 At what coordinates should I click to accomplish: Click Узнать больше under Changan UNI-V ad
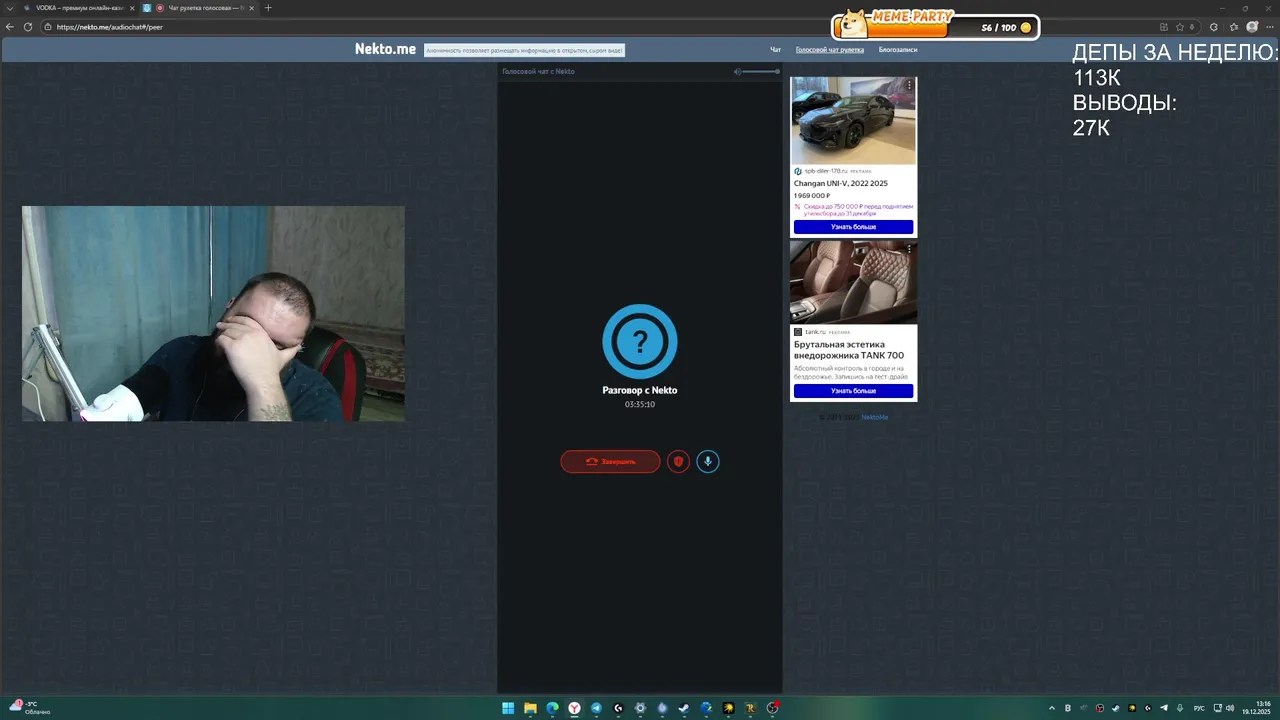coord(853,227)
